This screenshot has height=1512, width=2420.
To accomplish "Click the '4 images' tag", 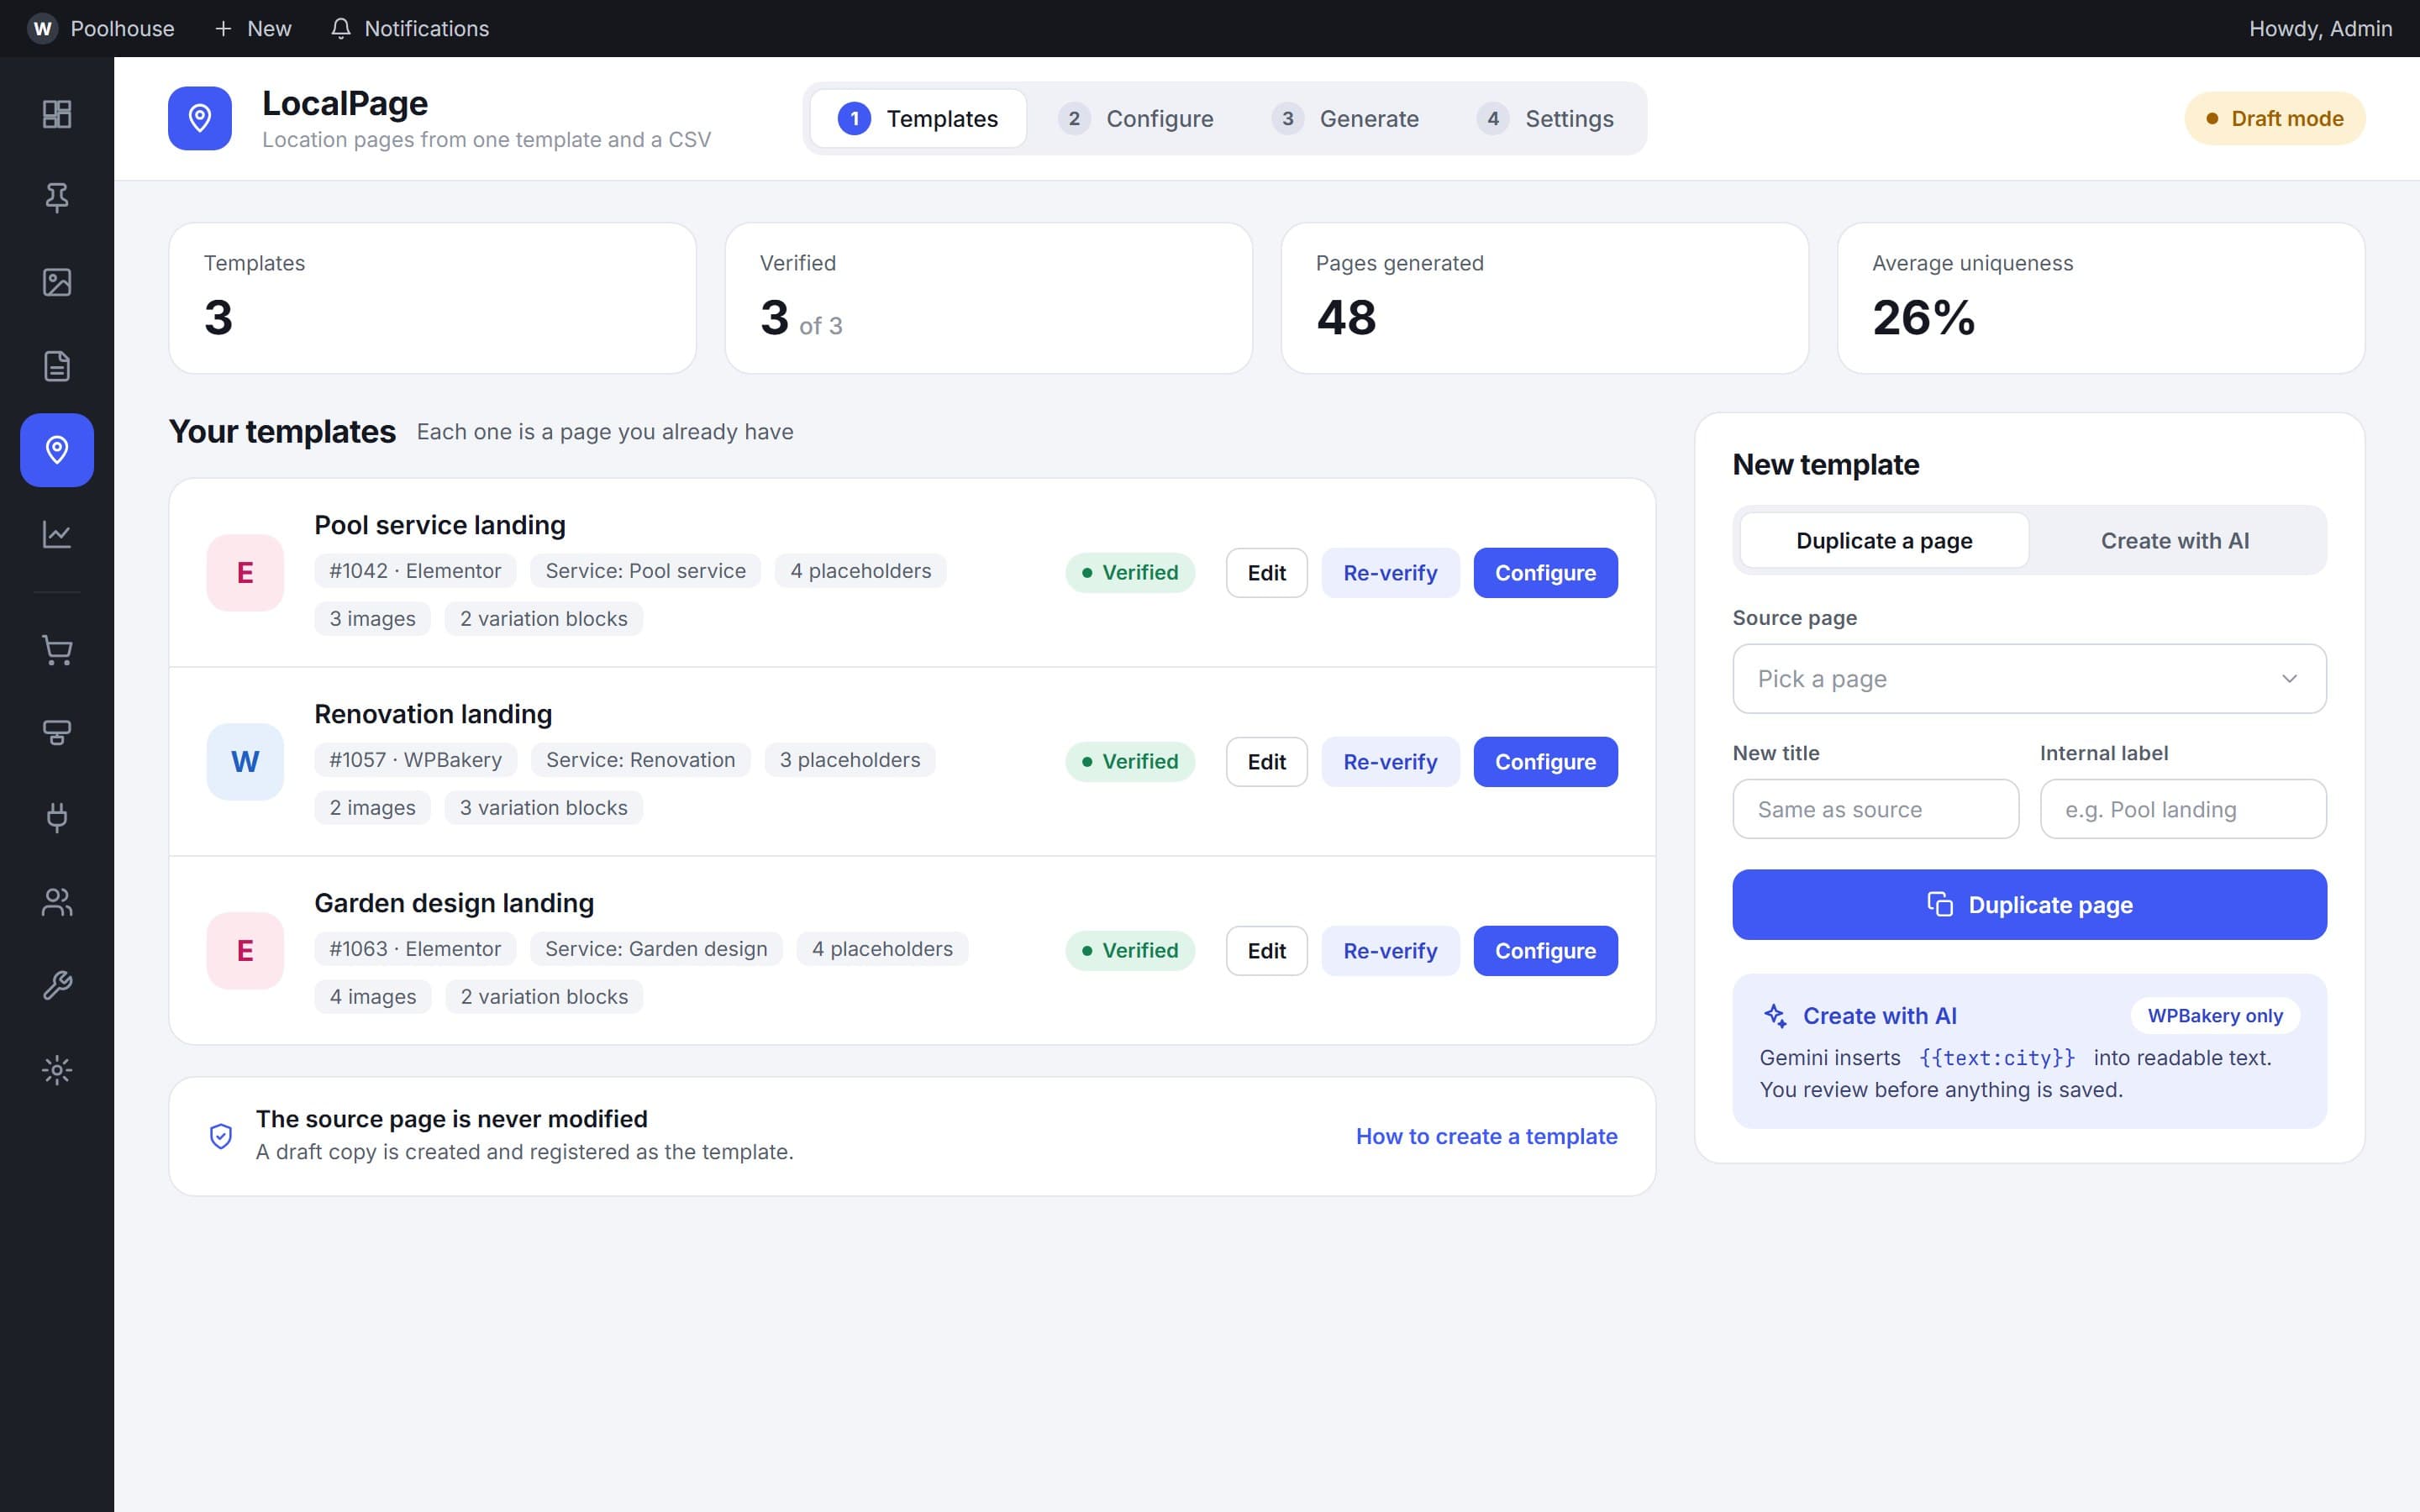I will [x=372, y=997].
